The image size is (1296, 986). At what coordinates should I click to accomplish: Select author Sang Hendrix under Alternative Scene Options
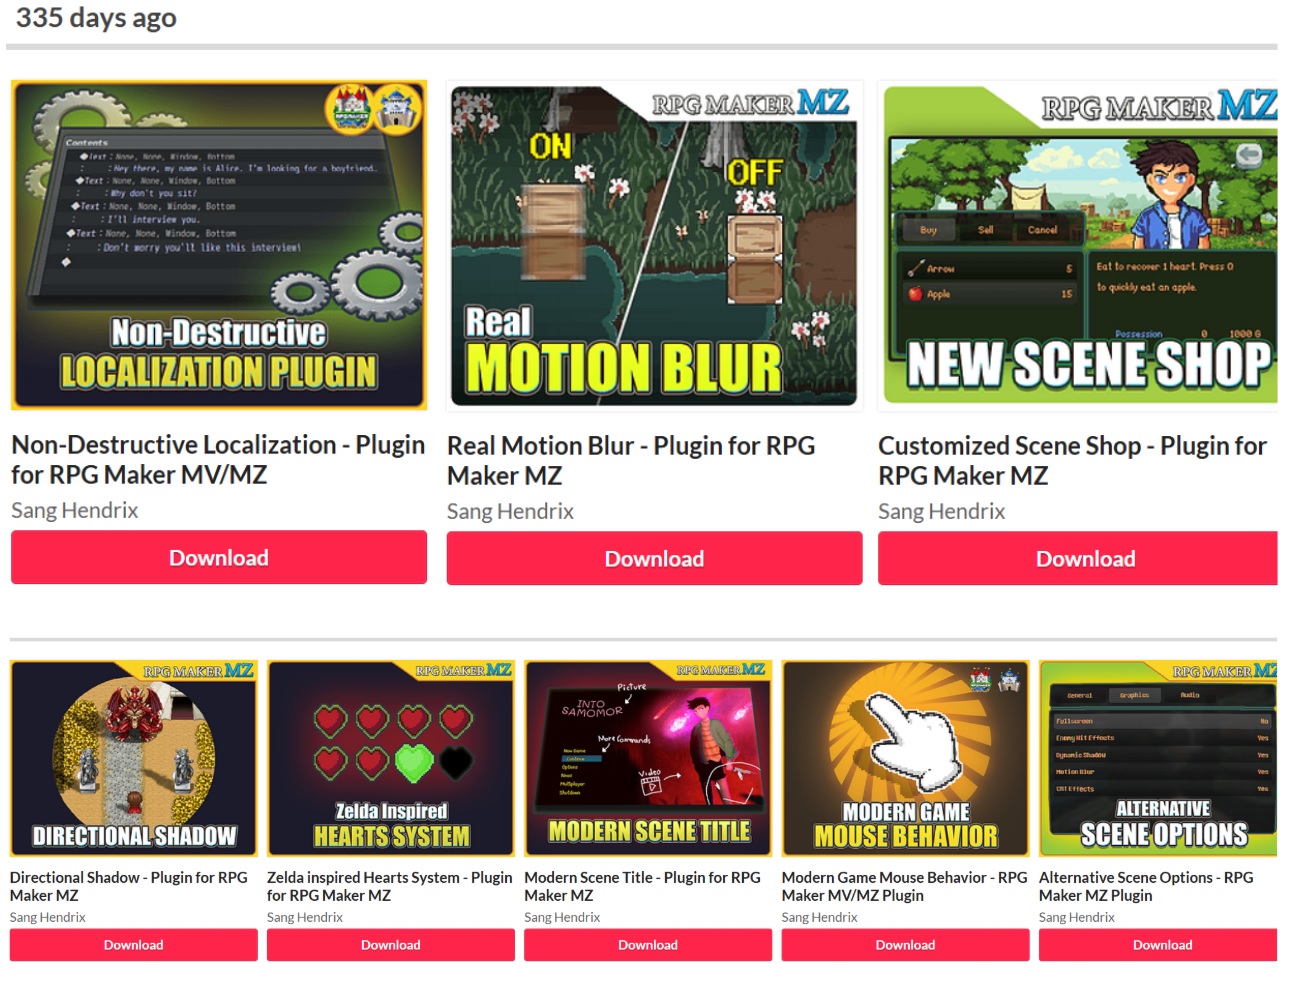pyautogui.click(x=1077, y=917)
